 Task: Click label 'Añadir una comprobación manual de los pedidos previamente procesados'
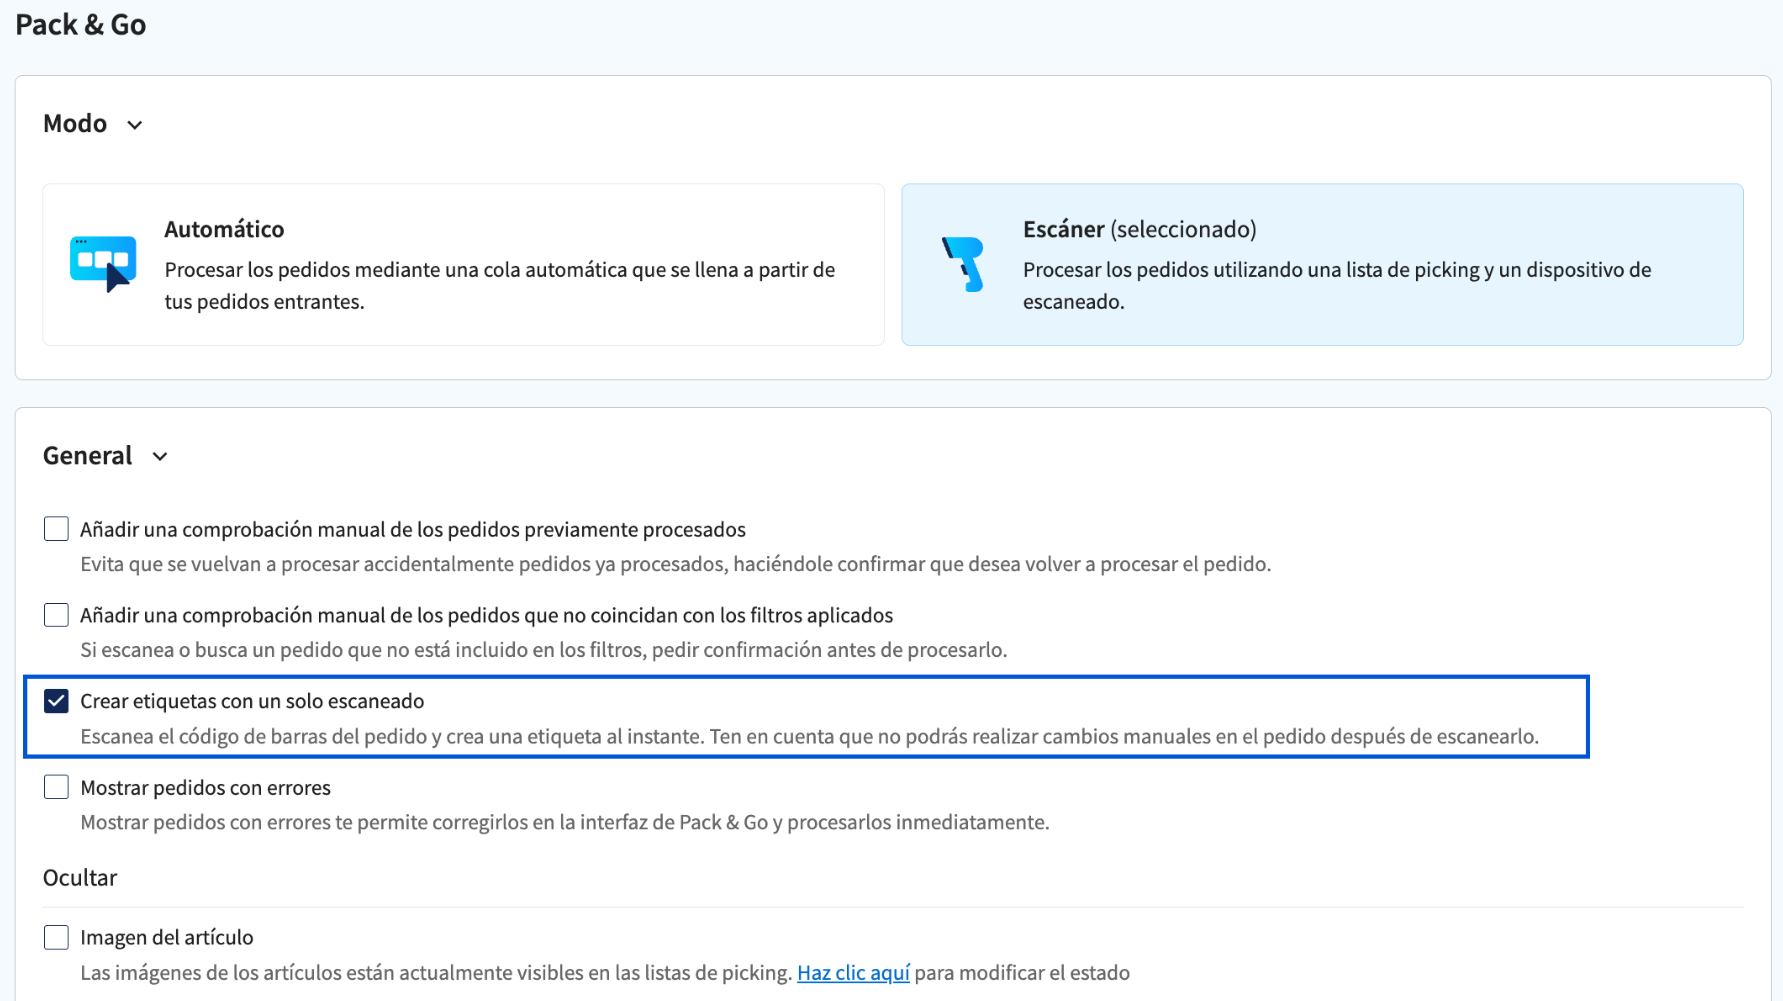coord(413,529)
